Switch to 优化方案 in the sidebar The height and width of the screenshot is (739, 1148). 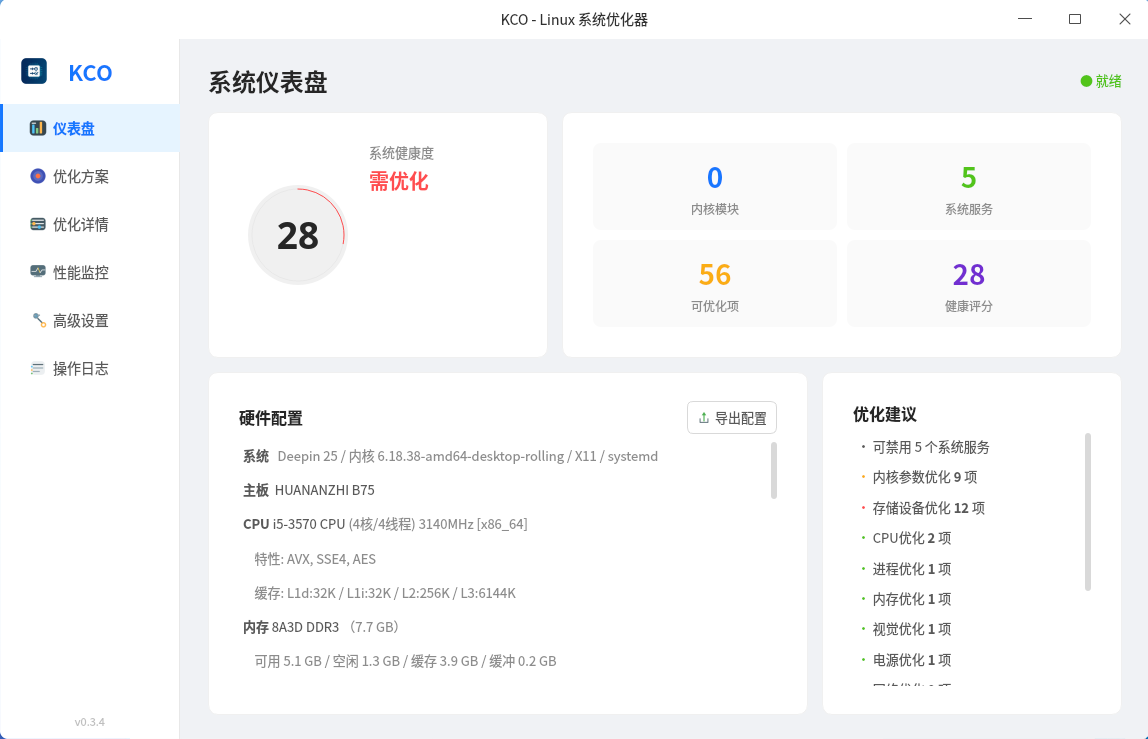90,176
